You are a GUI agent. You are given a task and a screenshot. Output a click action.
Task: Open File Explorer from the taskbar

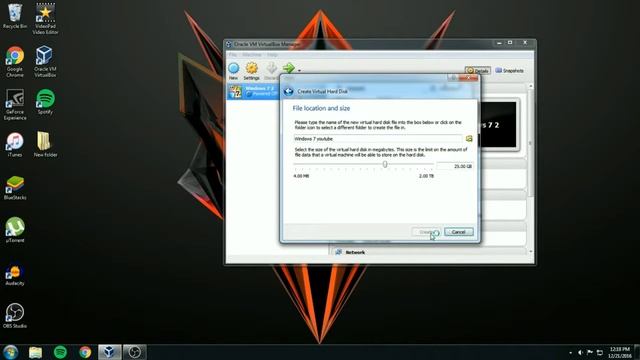coord(36,352)
